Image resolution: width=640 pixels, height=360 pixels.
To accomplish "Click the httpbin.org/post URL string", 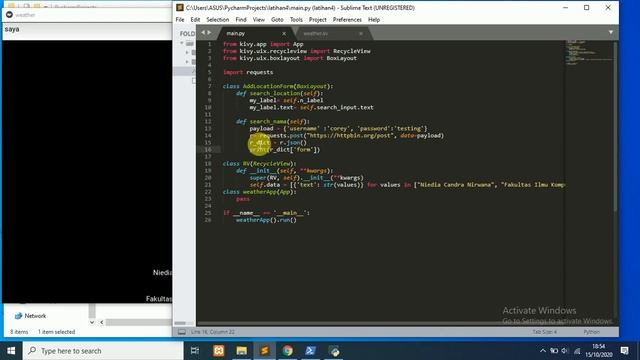I will [x=349, y=136].
